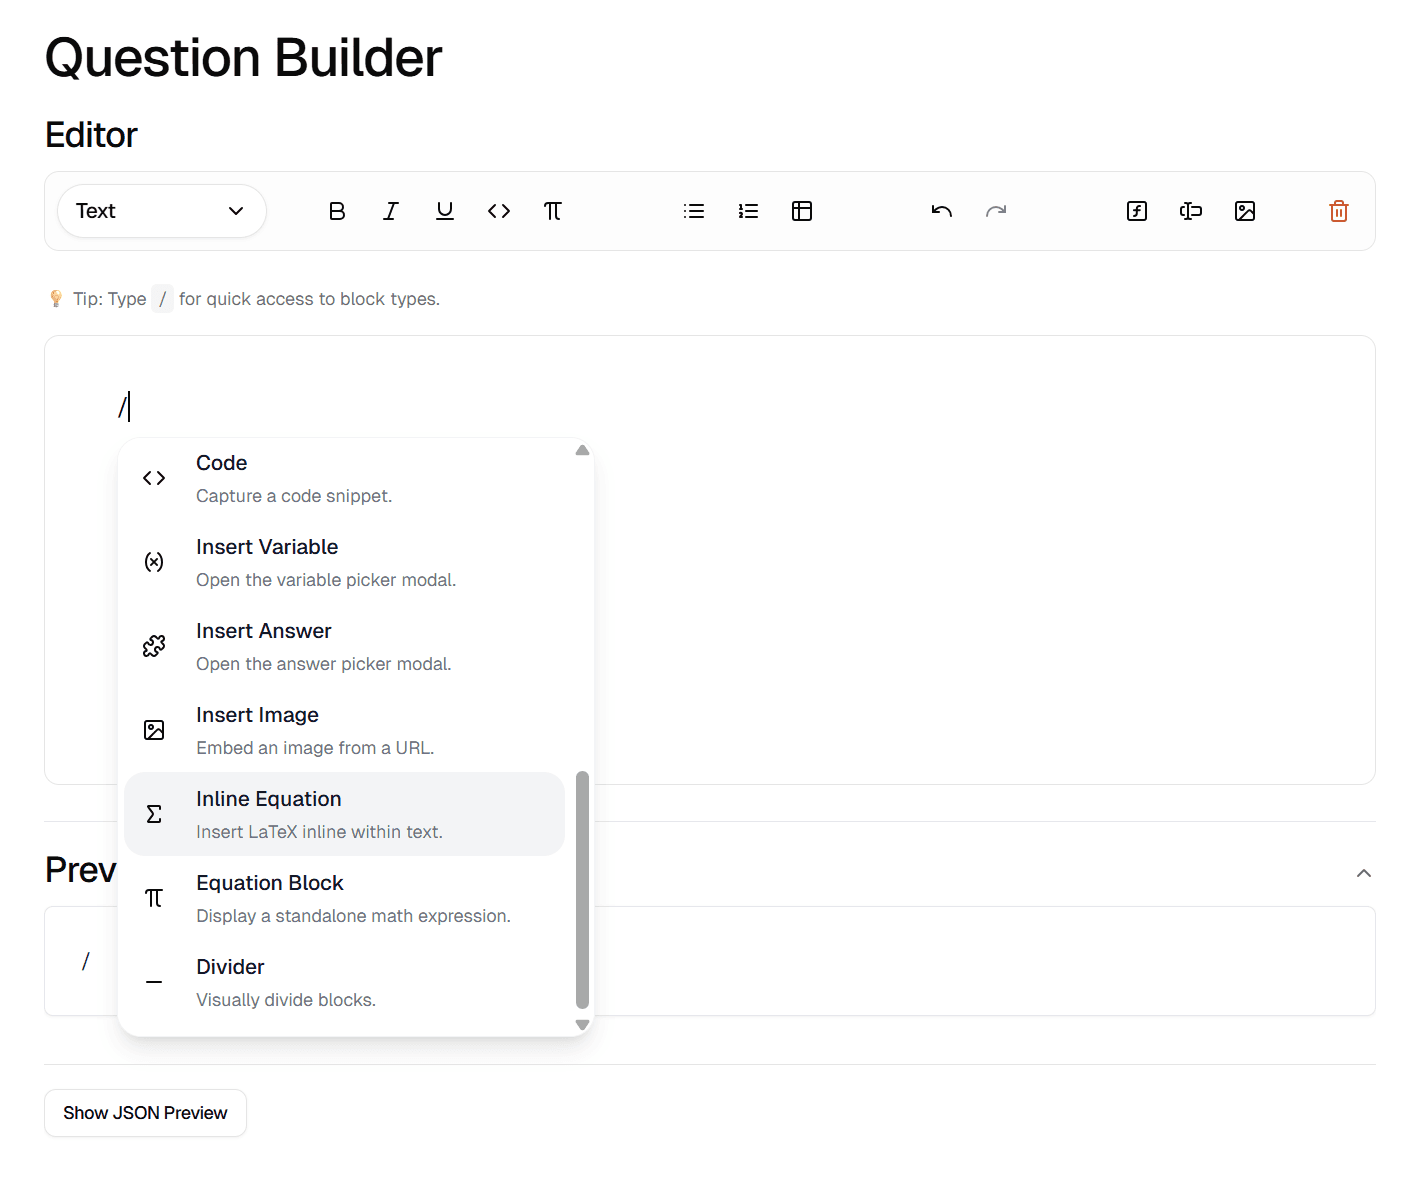Insert a bulleted list

tap(694, 211)
